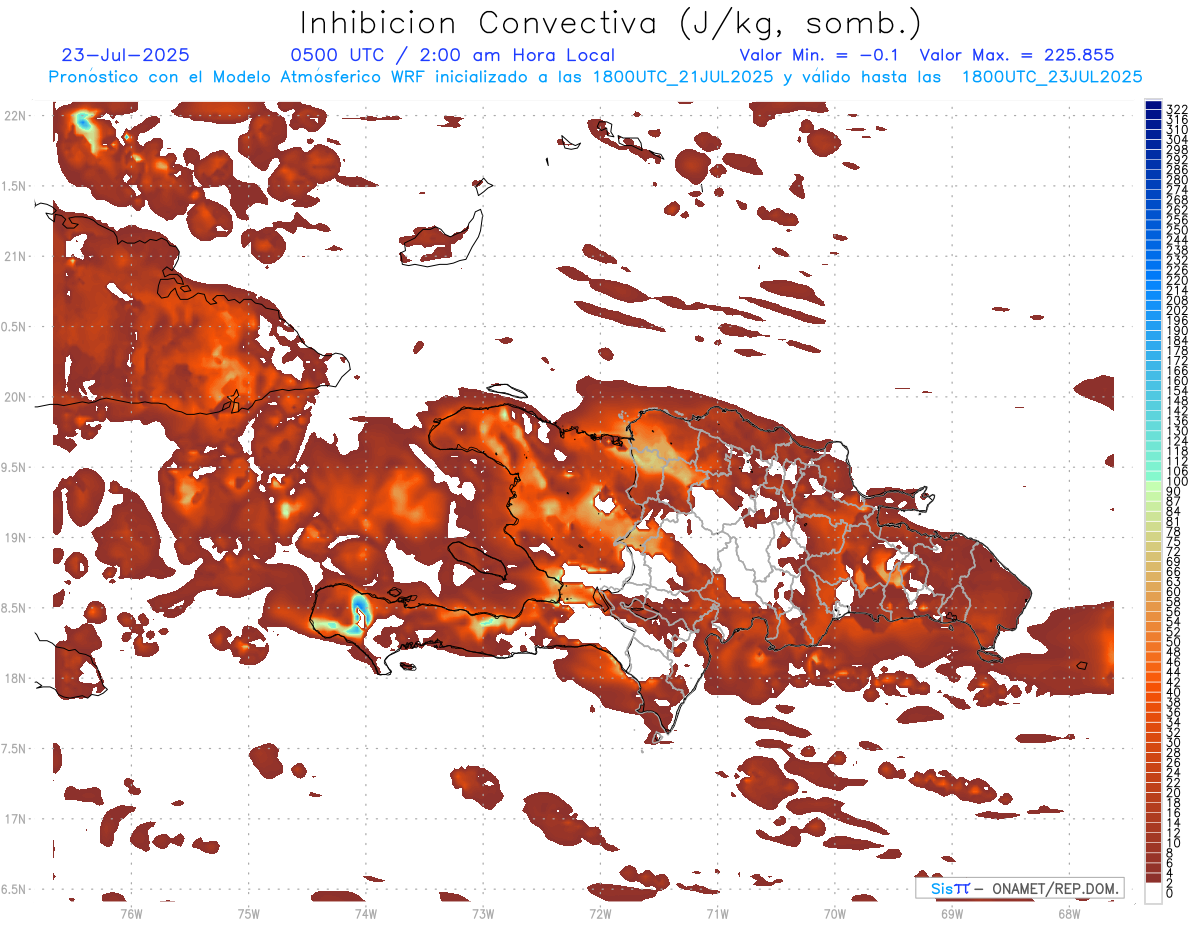Screen dimensions: 1200x927
Task: Click the longitude label '72W'
Action: 600,913
